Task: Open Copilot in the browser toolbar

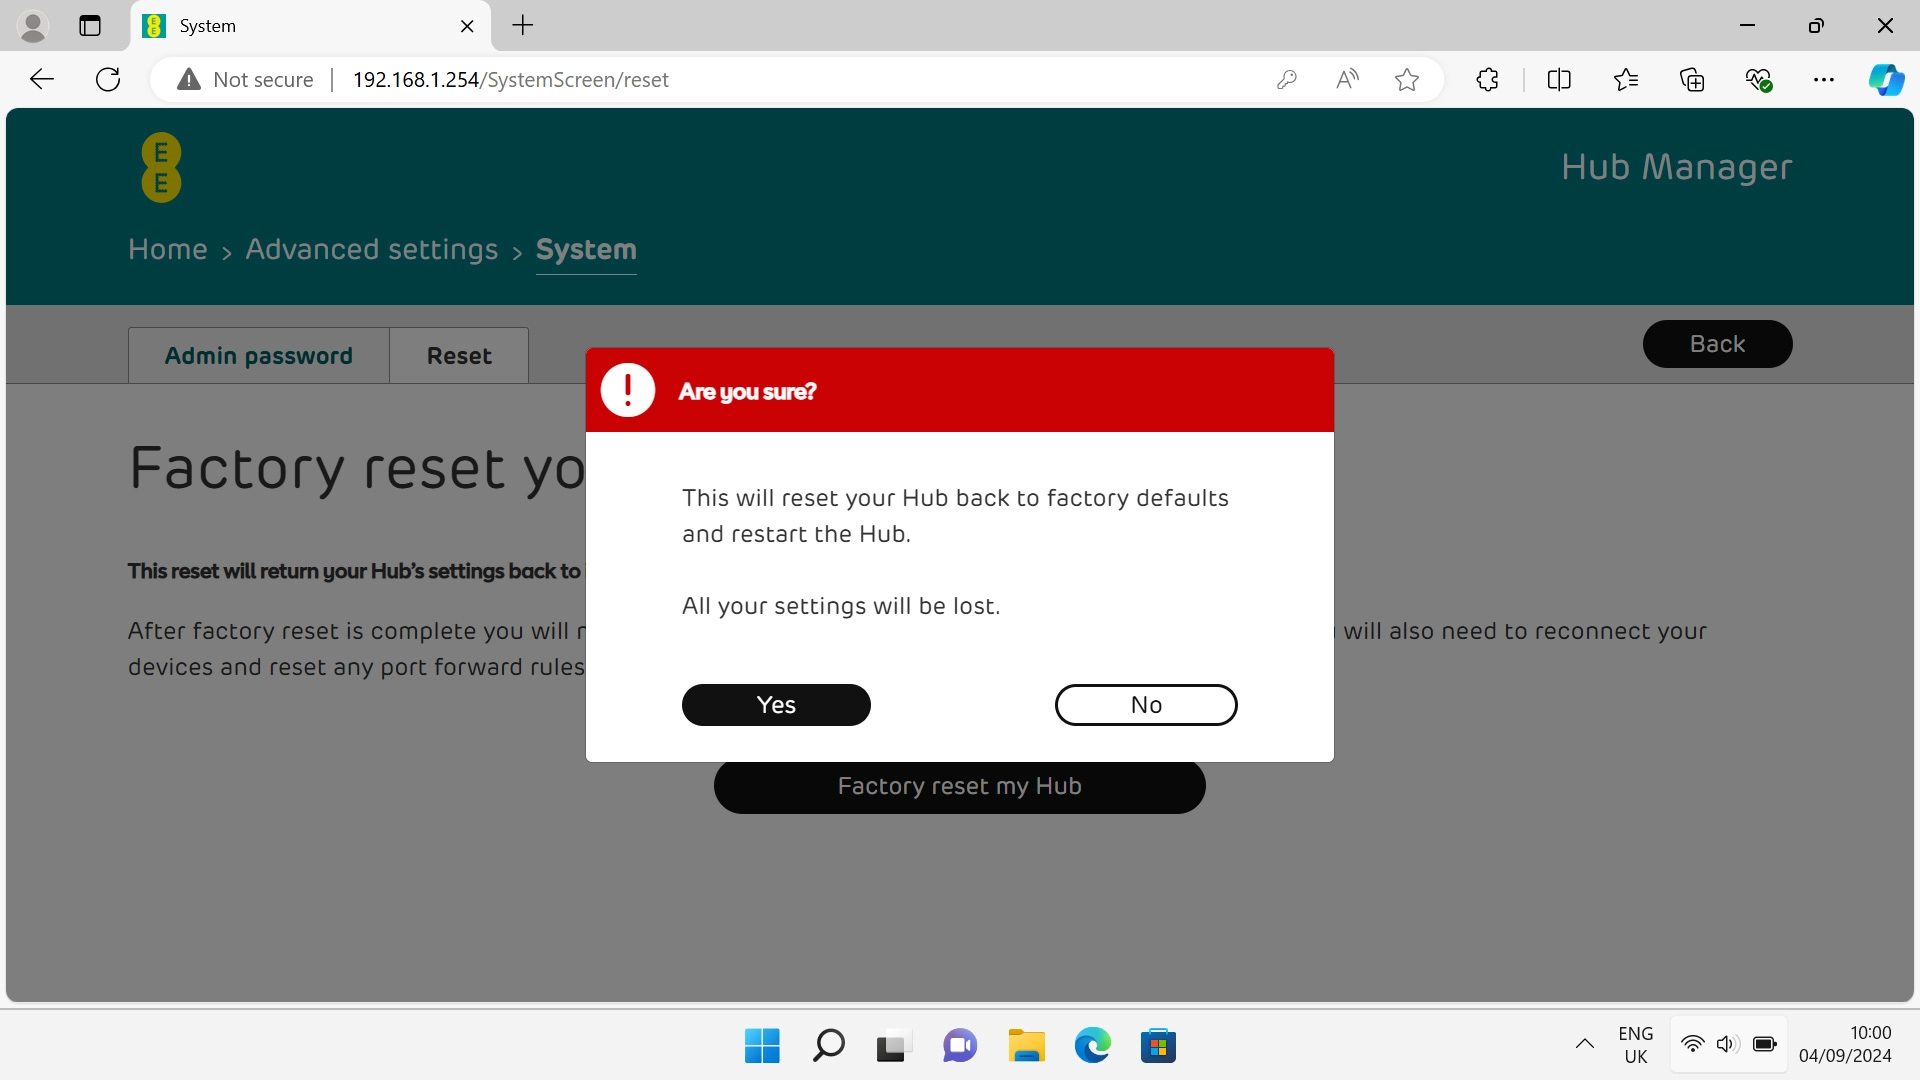Action: click(1888, 79)
